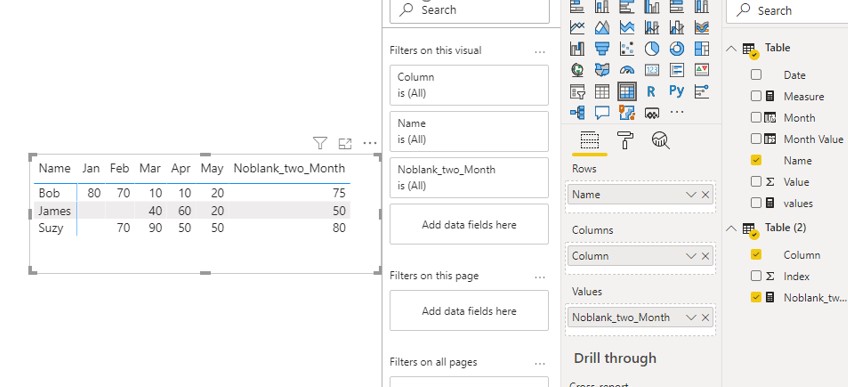Image resolution: width=848 pixels, height=387 pixels.
Task: Click the Fields pane Search box
Action: click(x=787, y=10)
